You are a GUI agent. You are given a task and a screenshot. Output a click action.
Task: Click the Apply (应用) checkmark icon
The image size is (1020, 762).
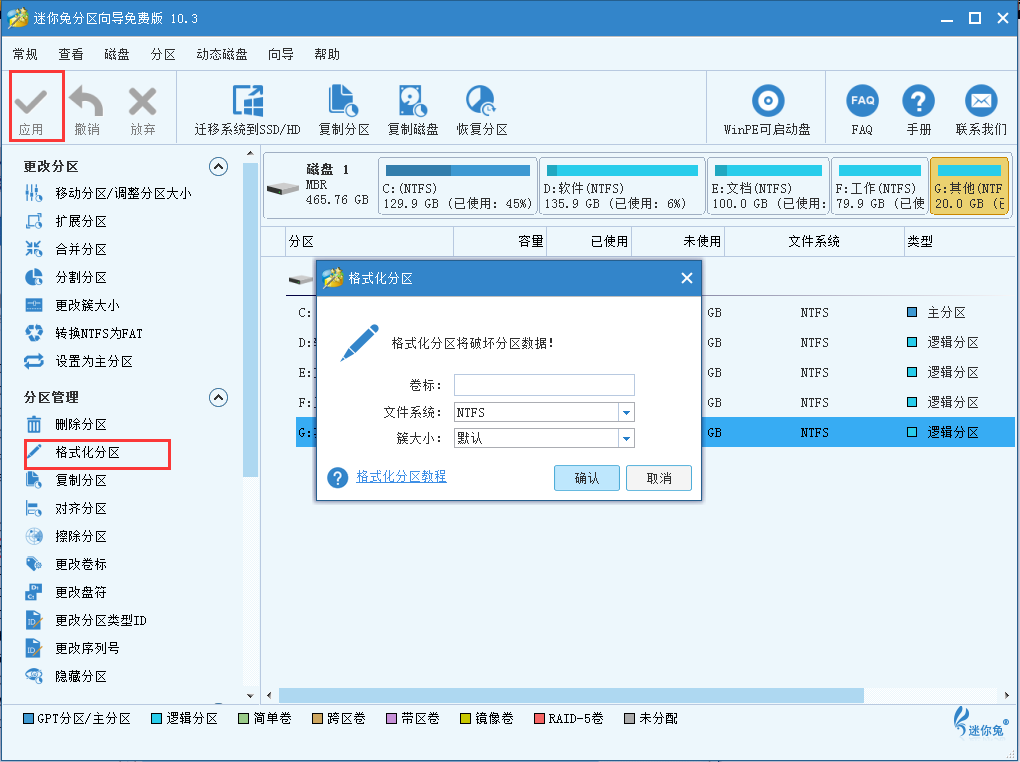pyautogui.click(x=31, y=102)
